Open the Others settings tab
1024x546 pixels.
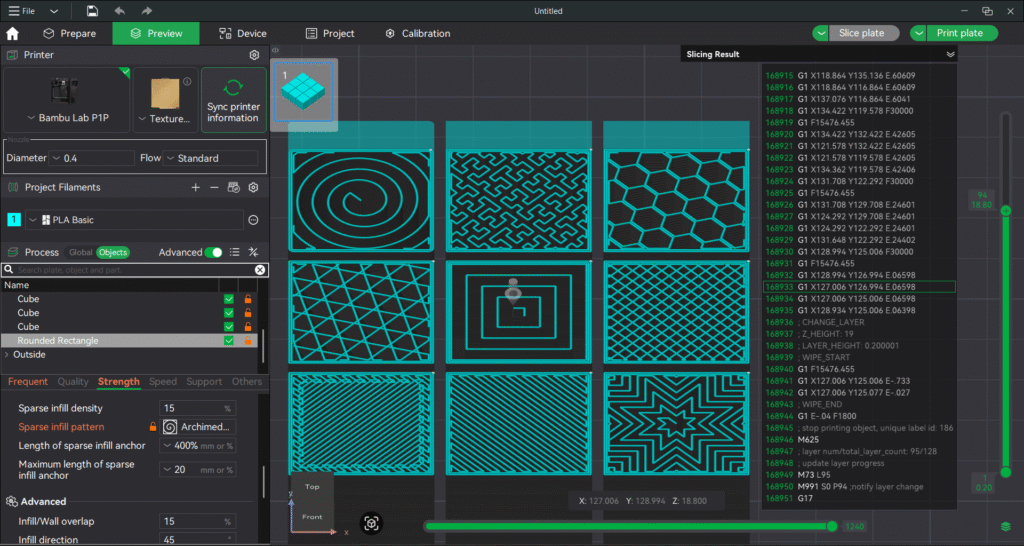coord(247,381)
